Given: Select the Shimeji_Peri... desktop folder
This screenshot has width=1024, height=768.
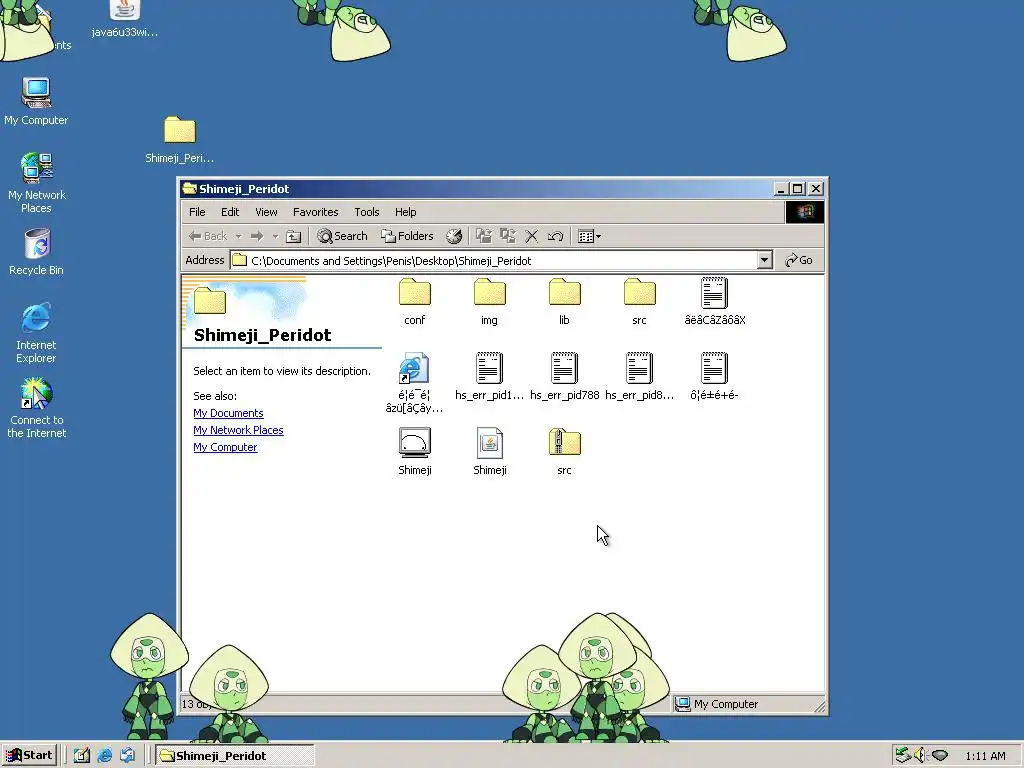Looking at the screenshot, I should [180, 138].
